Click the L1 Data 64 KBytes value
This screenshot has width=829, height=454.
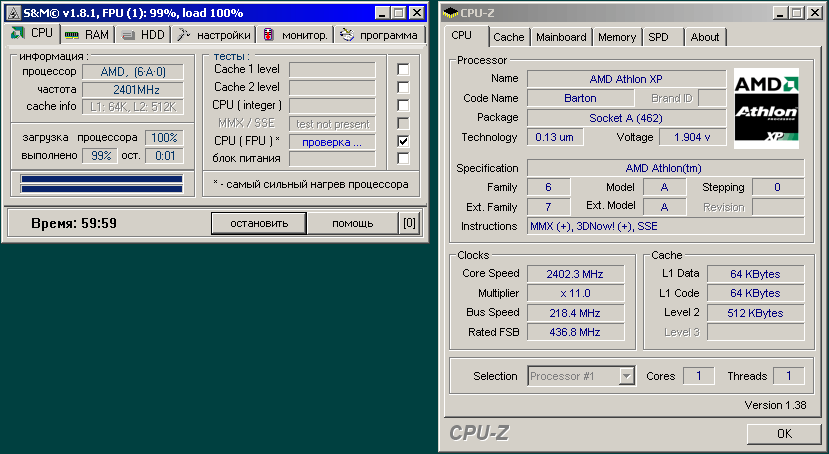tap(756, 274)
